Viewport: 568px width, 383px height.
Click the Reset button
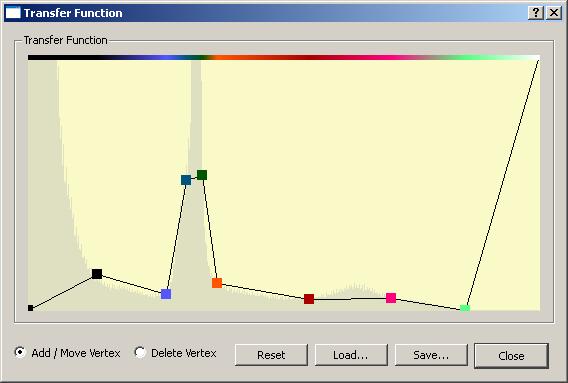click(271, 355)
